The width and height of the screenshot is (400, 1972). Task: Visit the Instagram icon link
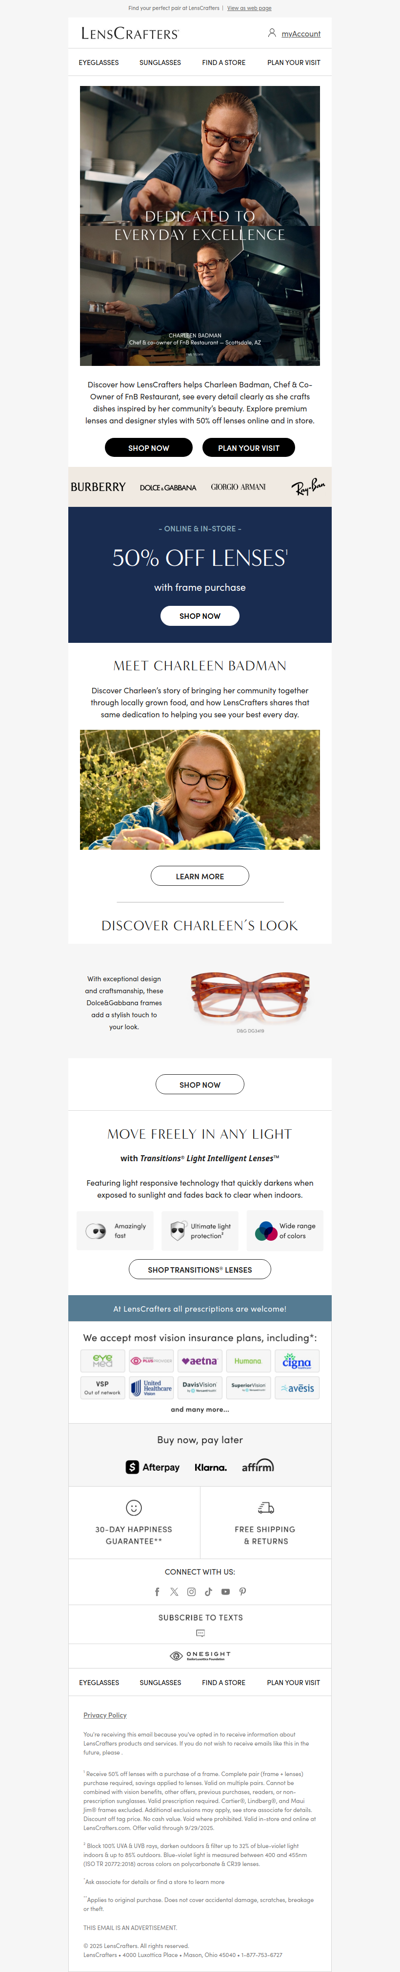coord(191,1591)
